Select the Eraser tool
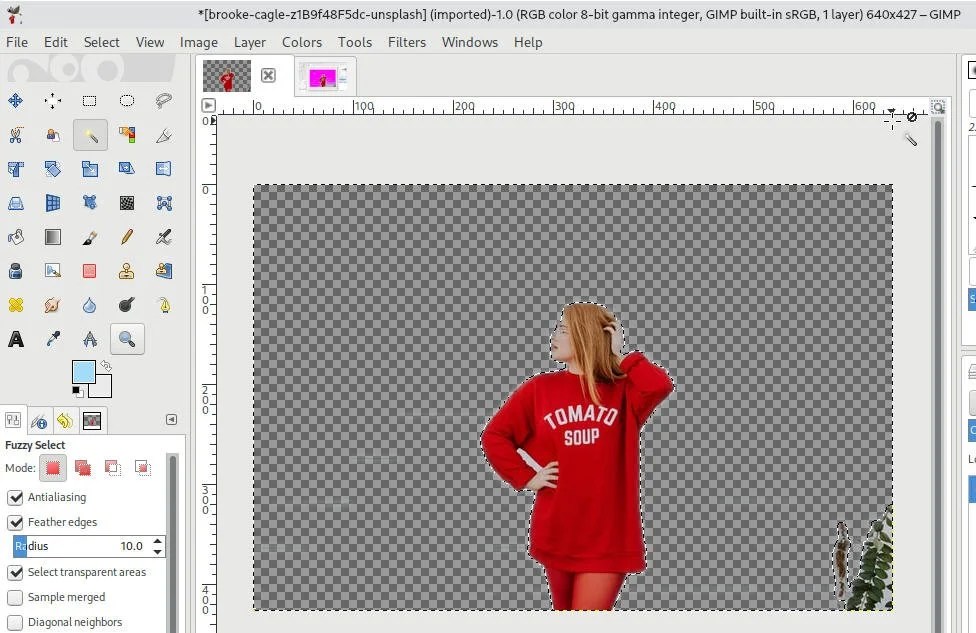This screenshot has width=976, height=633. click(x=90, y=271)
